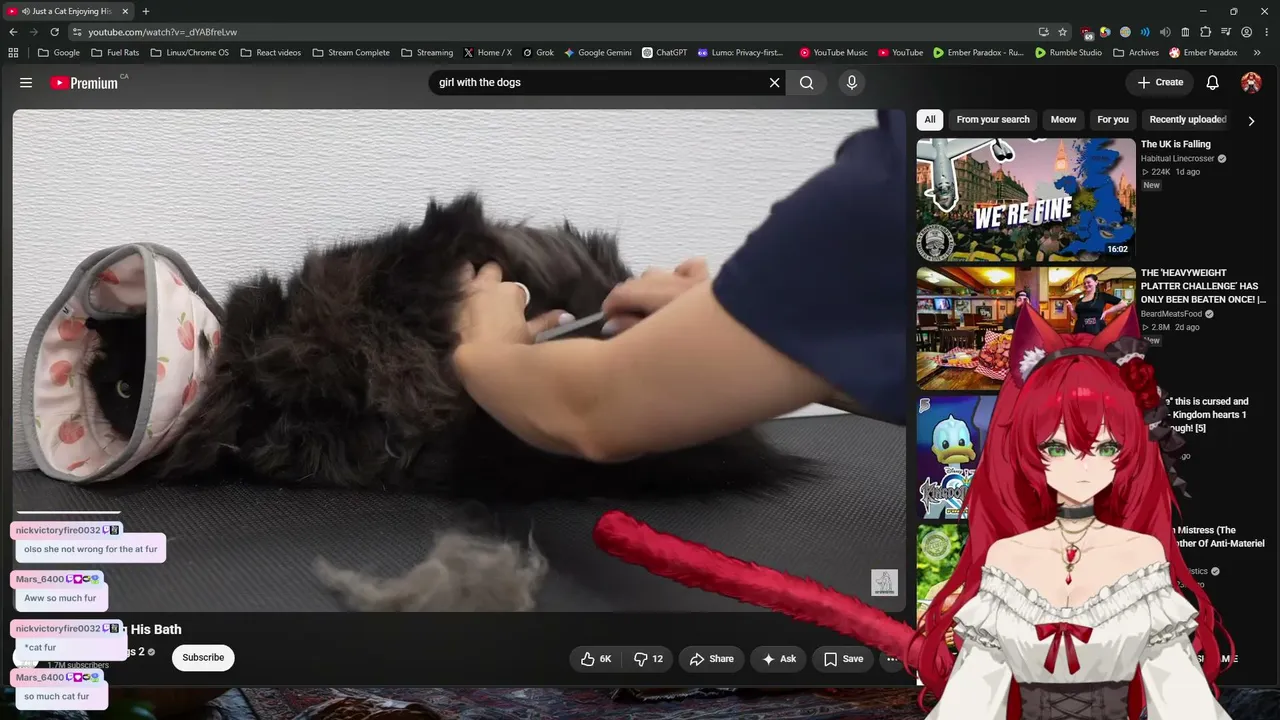Mute tab via speaker icon on tab
The image size is (1280, 720).
coord(25,11)
